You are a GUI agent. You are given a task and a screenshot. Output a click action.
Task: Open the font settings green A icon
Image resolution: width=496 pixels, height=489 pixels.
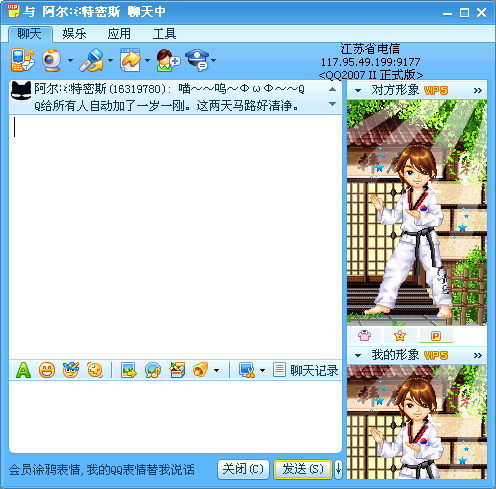pyautogui.click(x=23, y=370)
